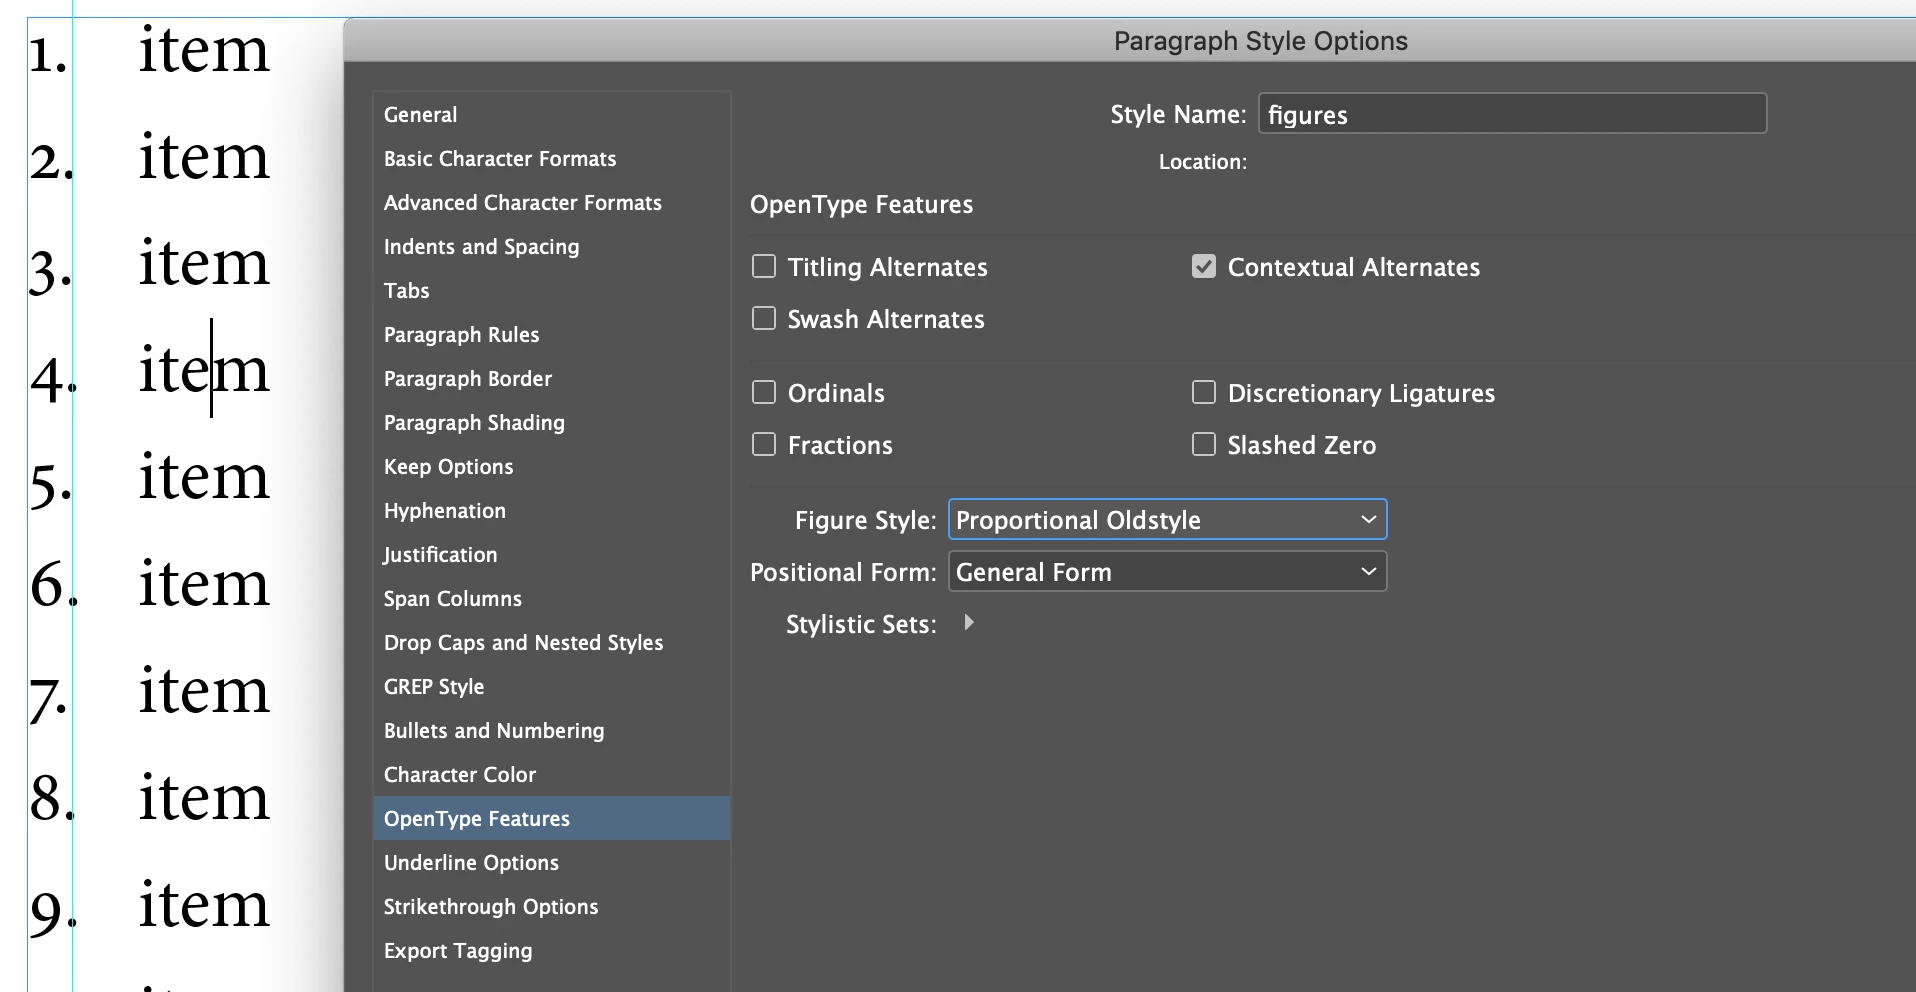The image size is (1916, 992).
Task: Open the Export Tagging section
Action: click(x=458, y=951)
